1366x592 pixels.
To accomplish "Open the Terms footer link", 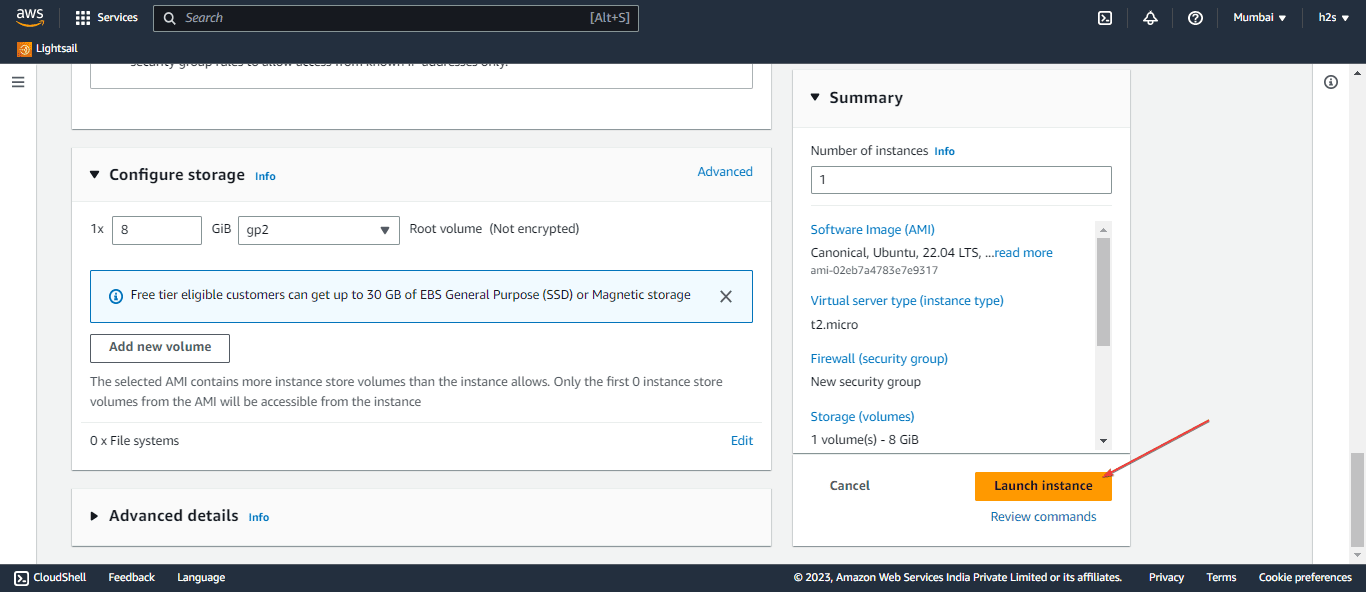I will tap(1221, 577).
